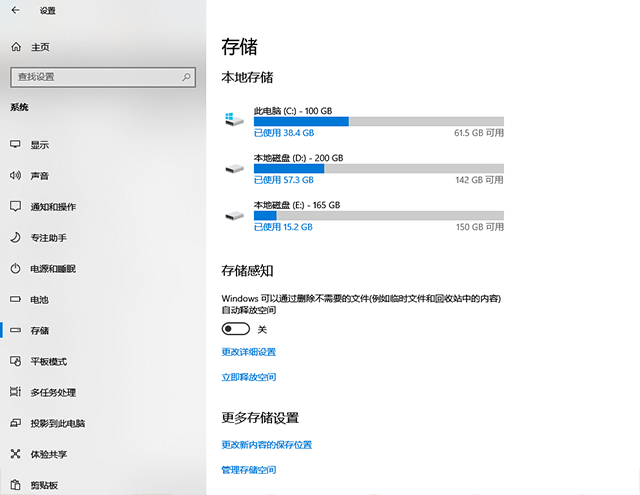Click the C: drive usage bar
Viewport: 640px width, 495px height.
click(379, 121)
